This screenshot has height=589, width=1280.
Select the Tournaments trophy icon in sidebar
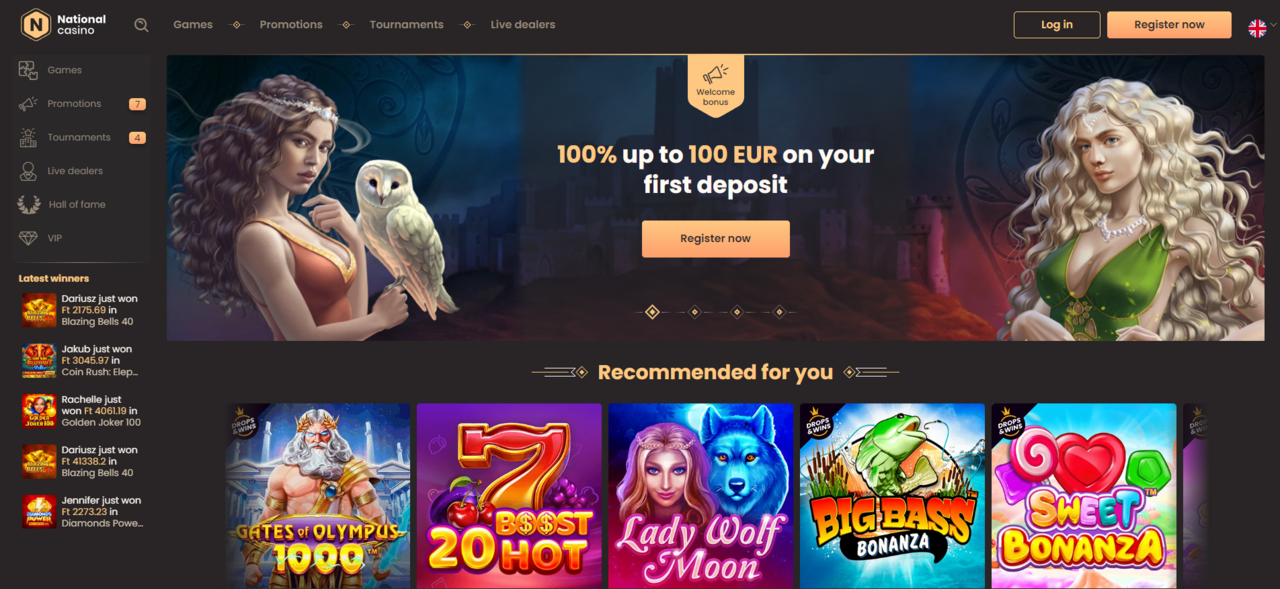click(28, 137)
